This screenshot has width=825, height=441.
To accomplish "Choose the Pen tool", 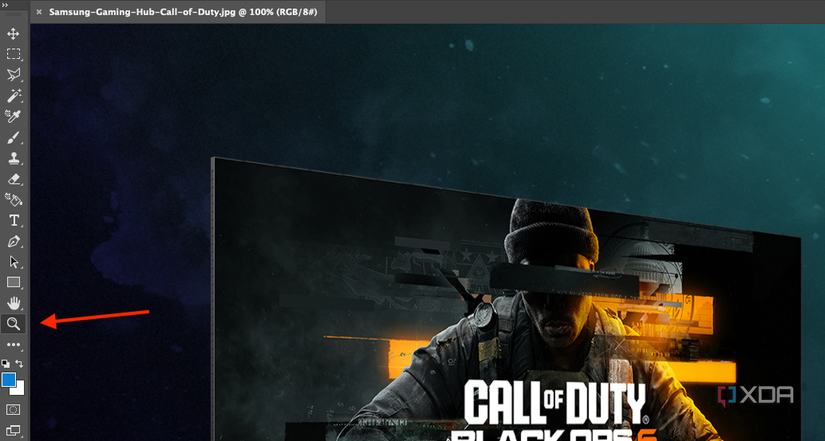I will pyautogui.click(x=13, y=241).
